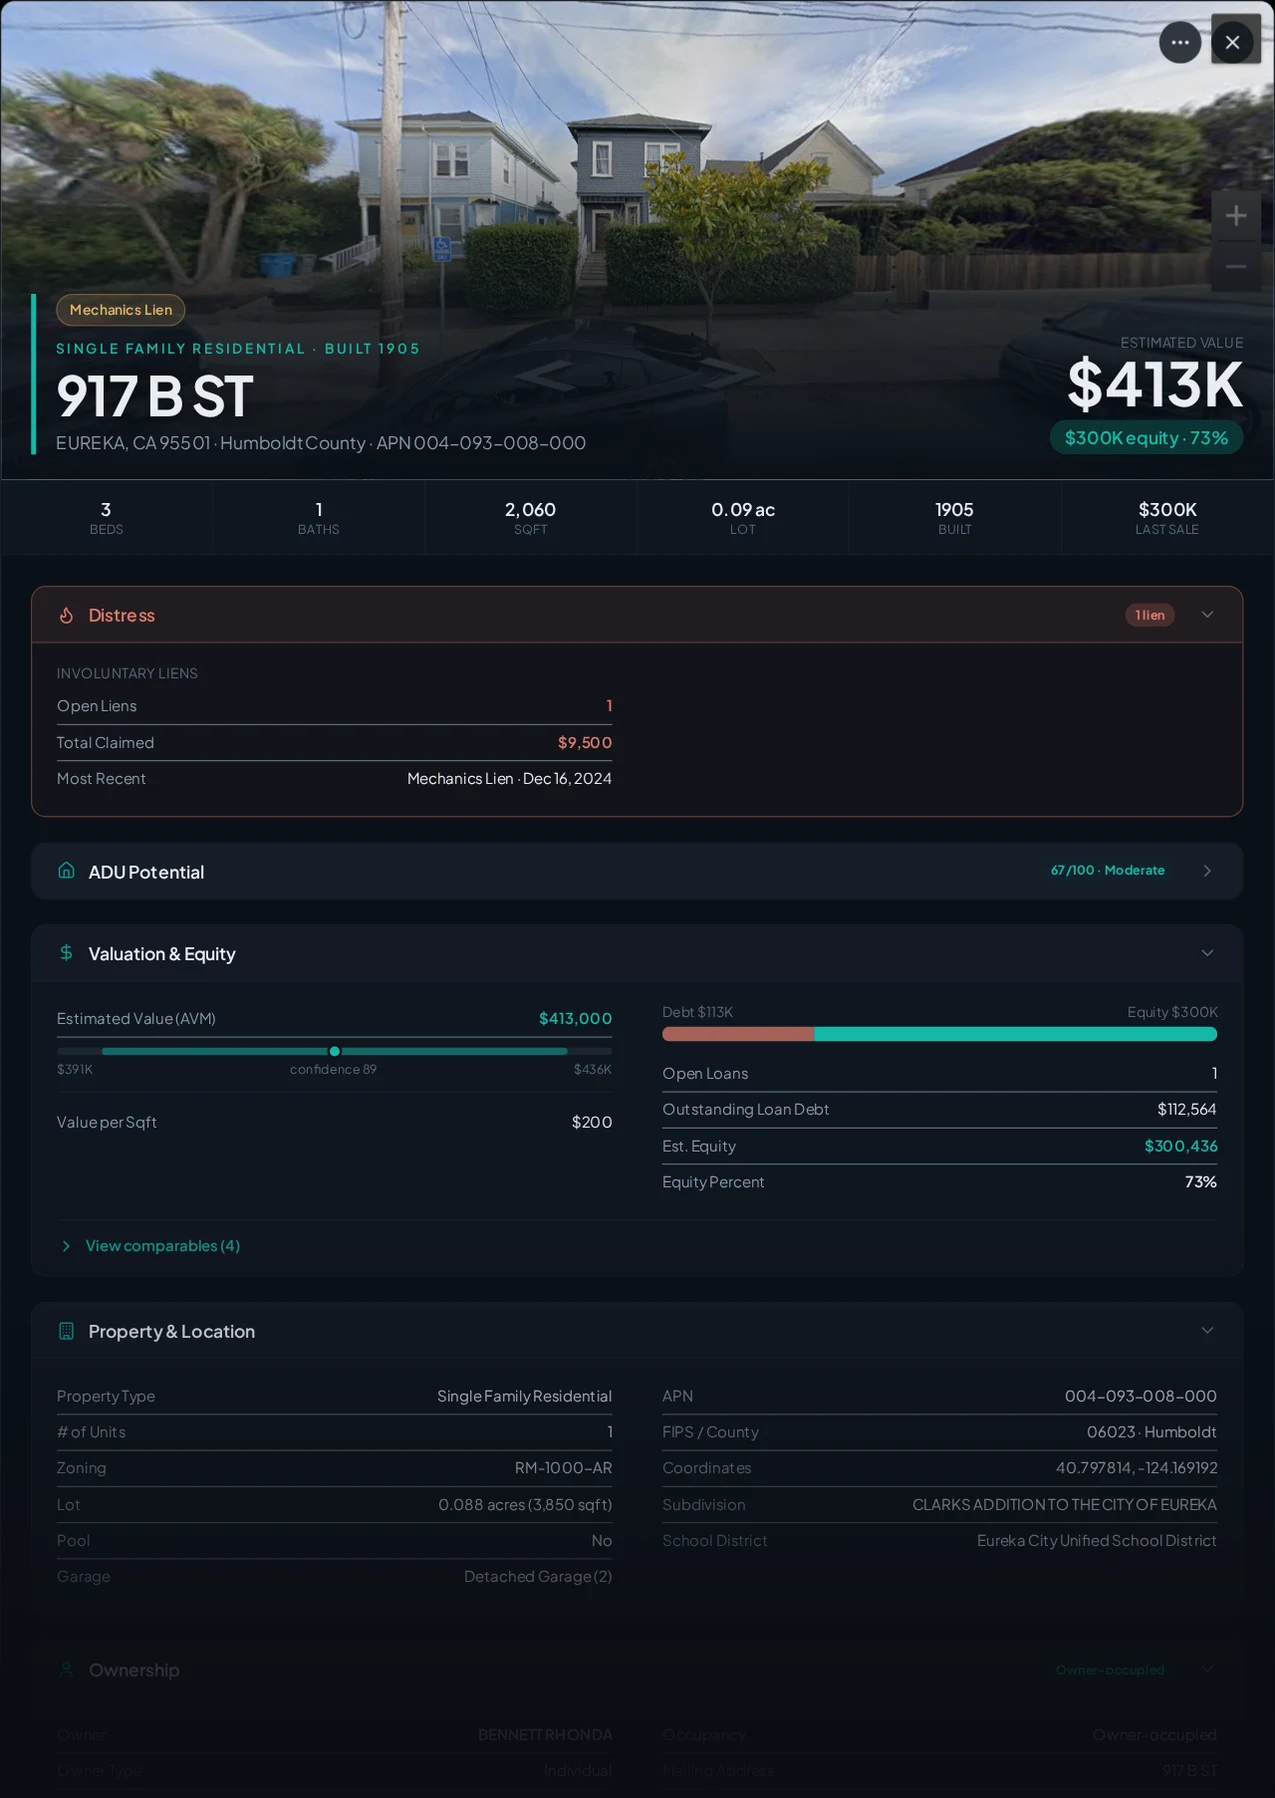Select the $436K high range label
Screen dimensions: 1275x1798
[x=593, y=1069]
